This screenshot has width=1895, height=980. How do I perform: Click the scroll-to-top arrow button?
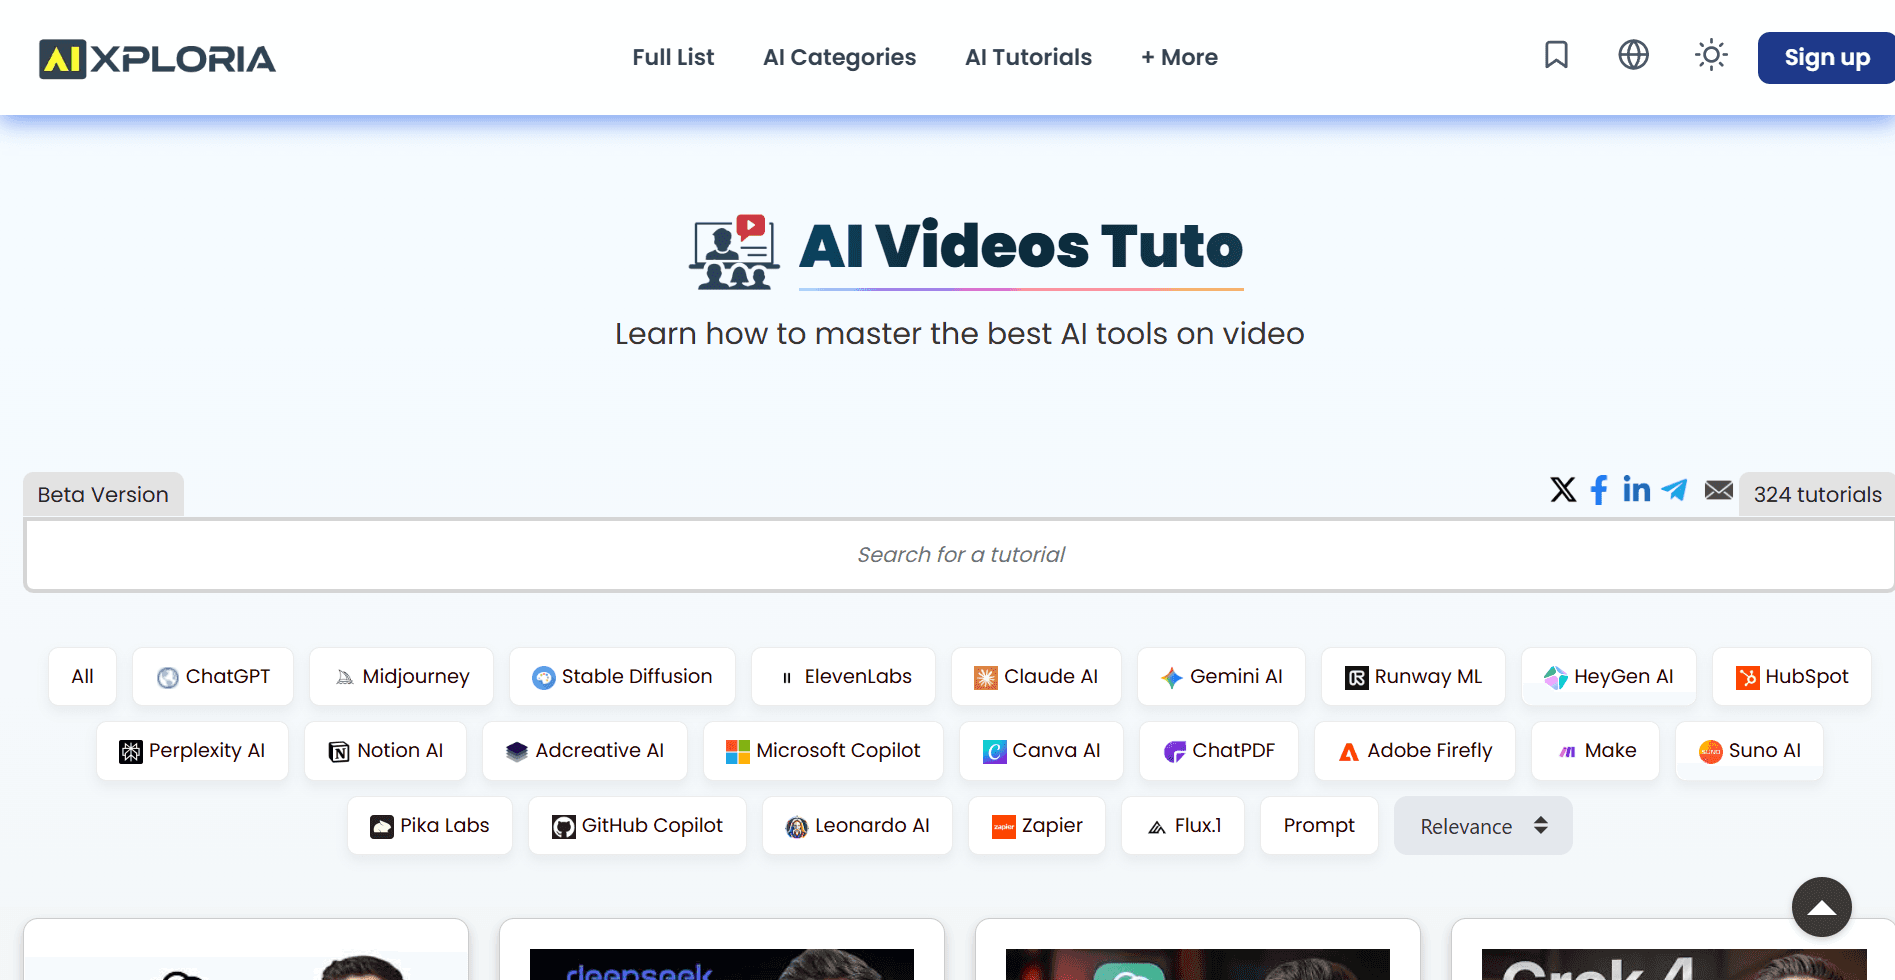pyautogui.click(x=1821, y=907)
